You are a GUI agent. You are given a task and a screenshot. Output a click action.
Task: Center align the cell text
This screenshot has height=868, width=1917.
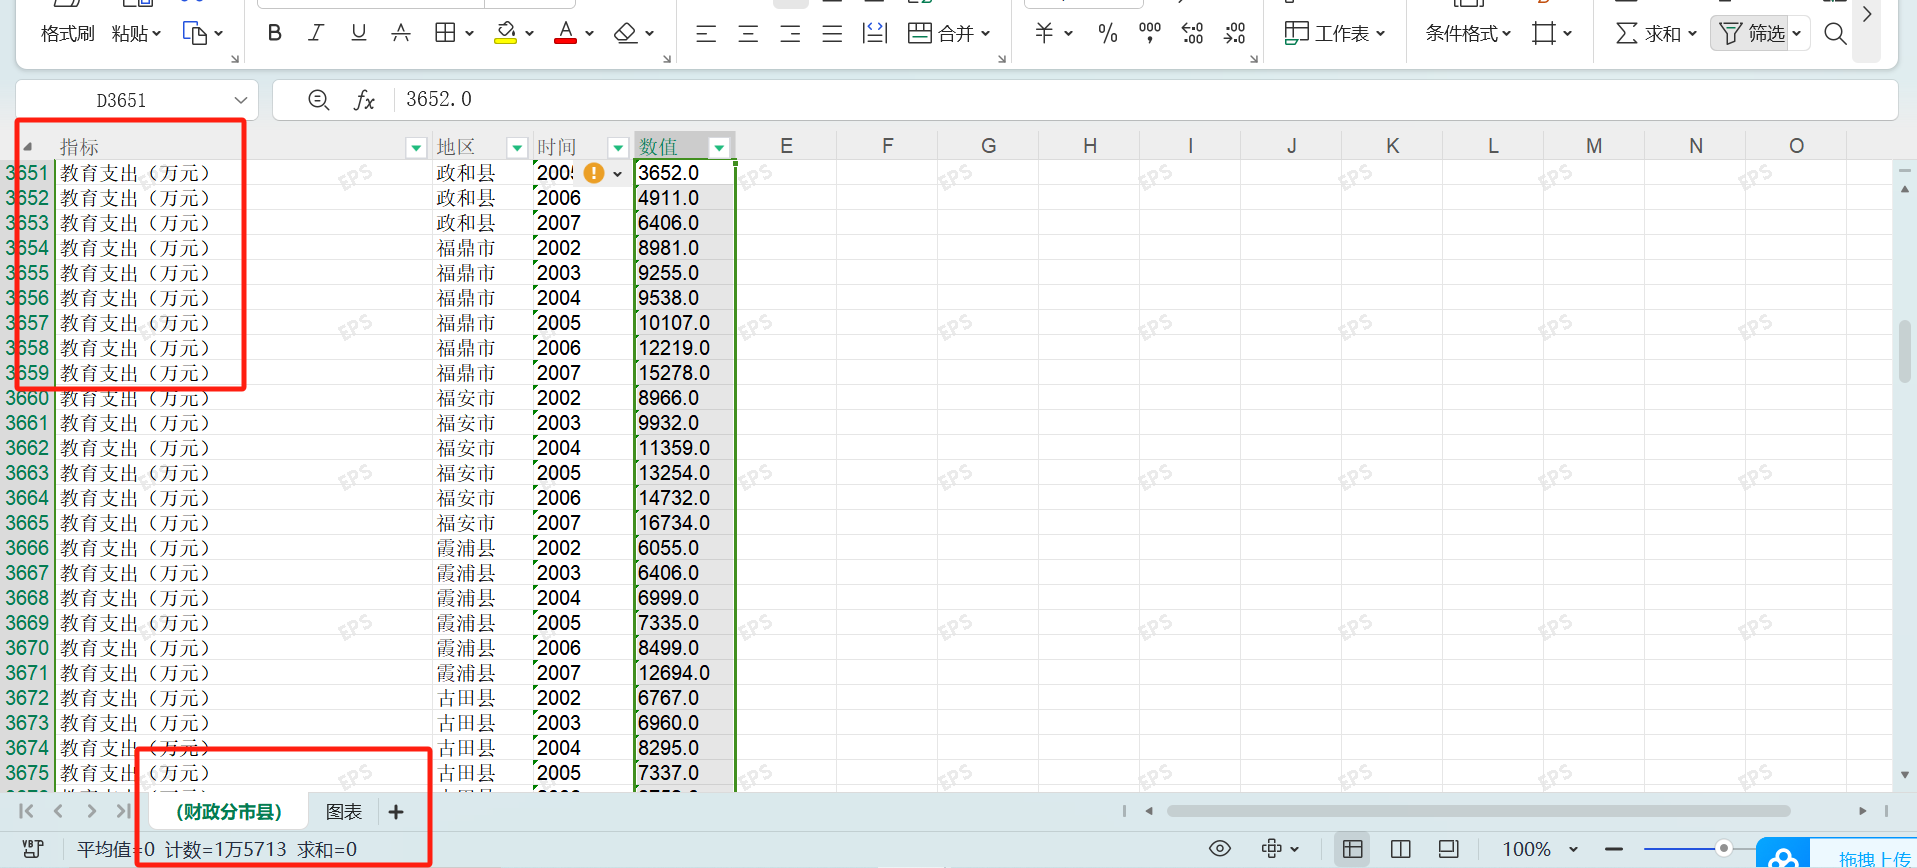point(748,34)
